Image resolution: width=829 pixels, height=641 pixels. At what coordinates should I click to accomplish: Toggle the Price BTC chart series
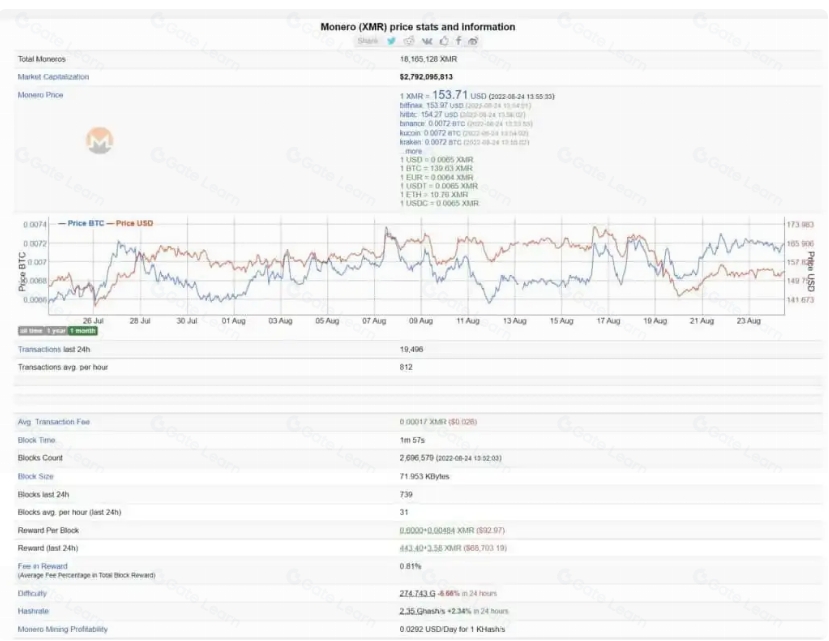[81, 223]
